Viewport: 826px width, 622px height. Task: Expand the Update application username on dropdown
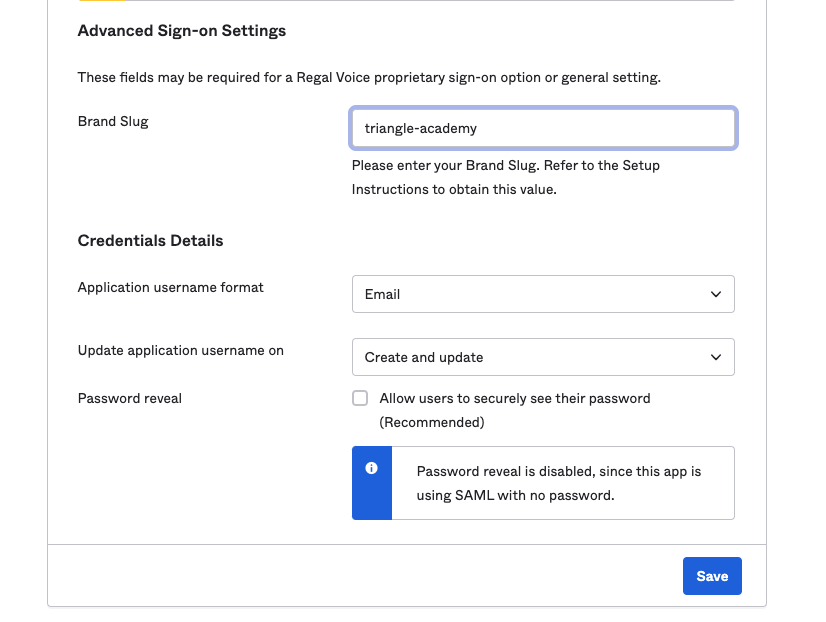pos(543,357)
